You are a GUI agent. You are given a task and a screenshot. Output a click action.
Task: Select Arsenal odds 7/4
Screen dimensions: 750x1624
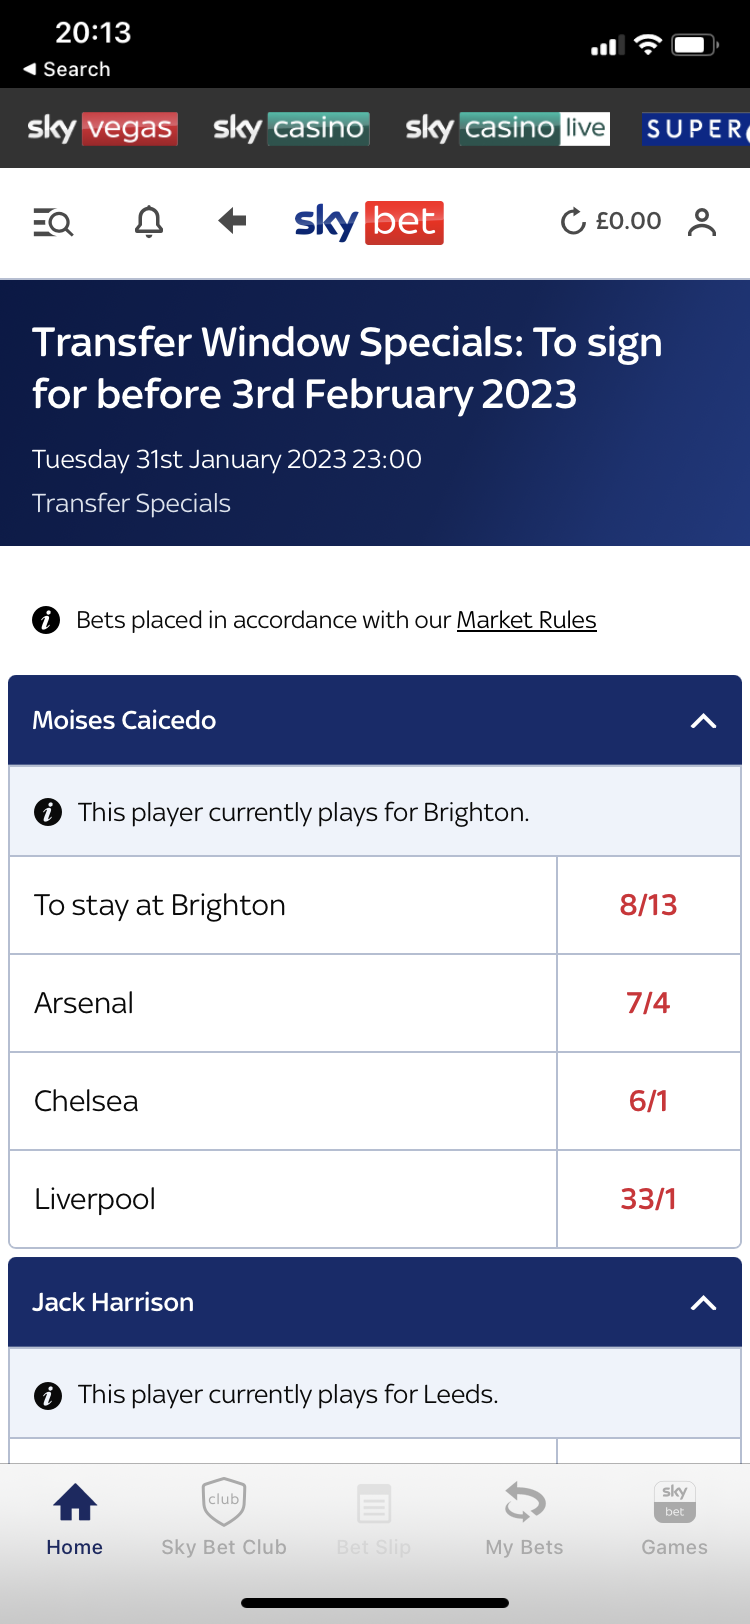(x=649, y=1003)
